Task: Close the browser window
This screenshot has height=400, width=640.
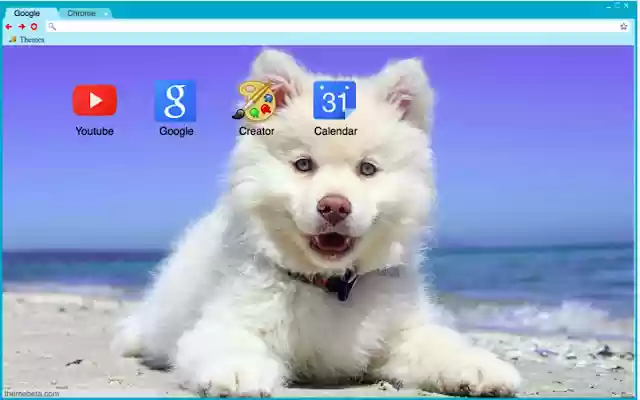Action: [626, 5]
